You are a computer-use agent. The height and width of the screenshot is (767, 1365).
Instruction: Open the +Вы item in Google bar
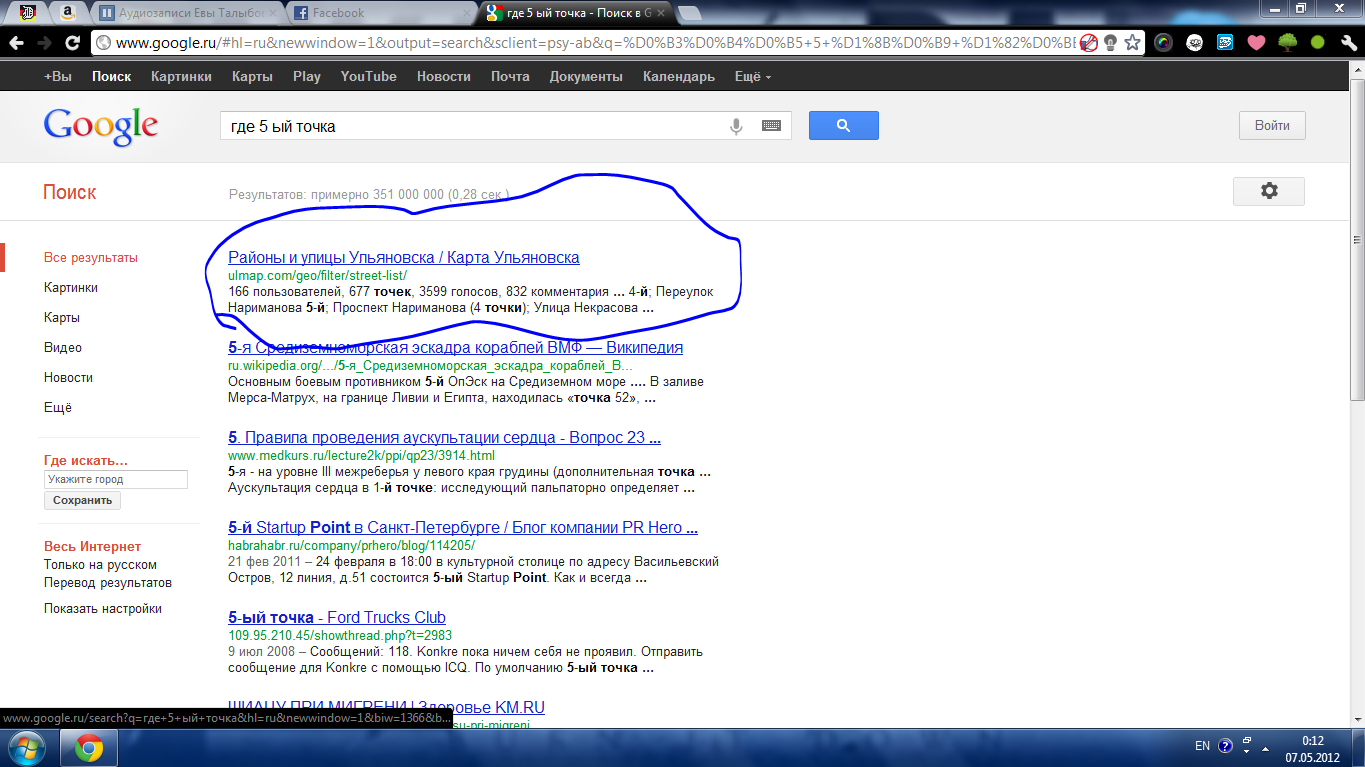pos(58,76)
